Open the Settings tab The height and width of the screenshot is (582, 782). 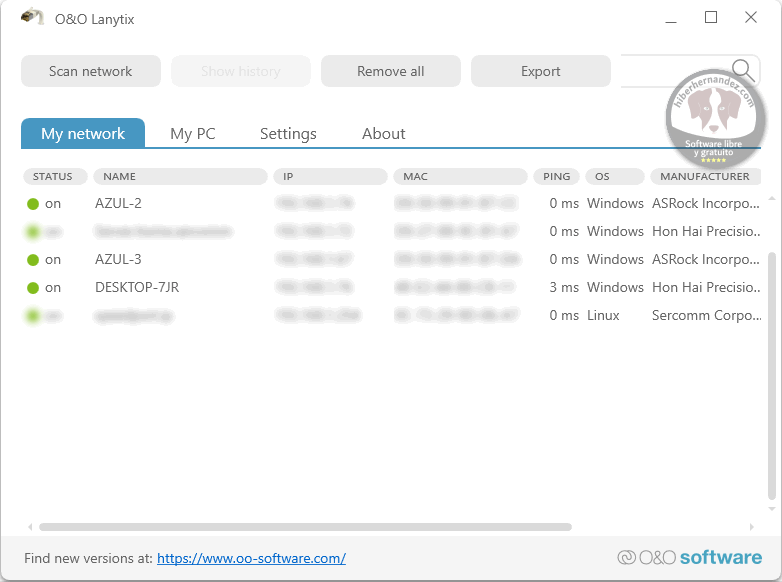click(288, 134)
